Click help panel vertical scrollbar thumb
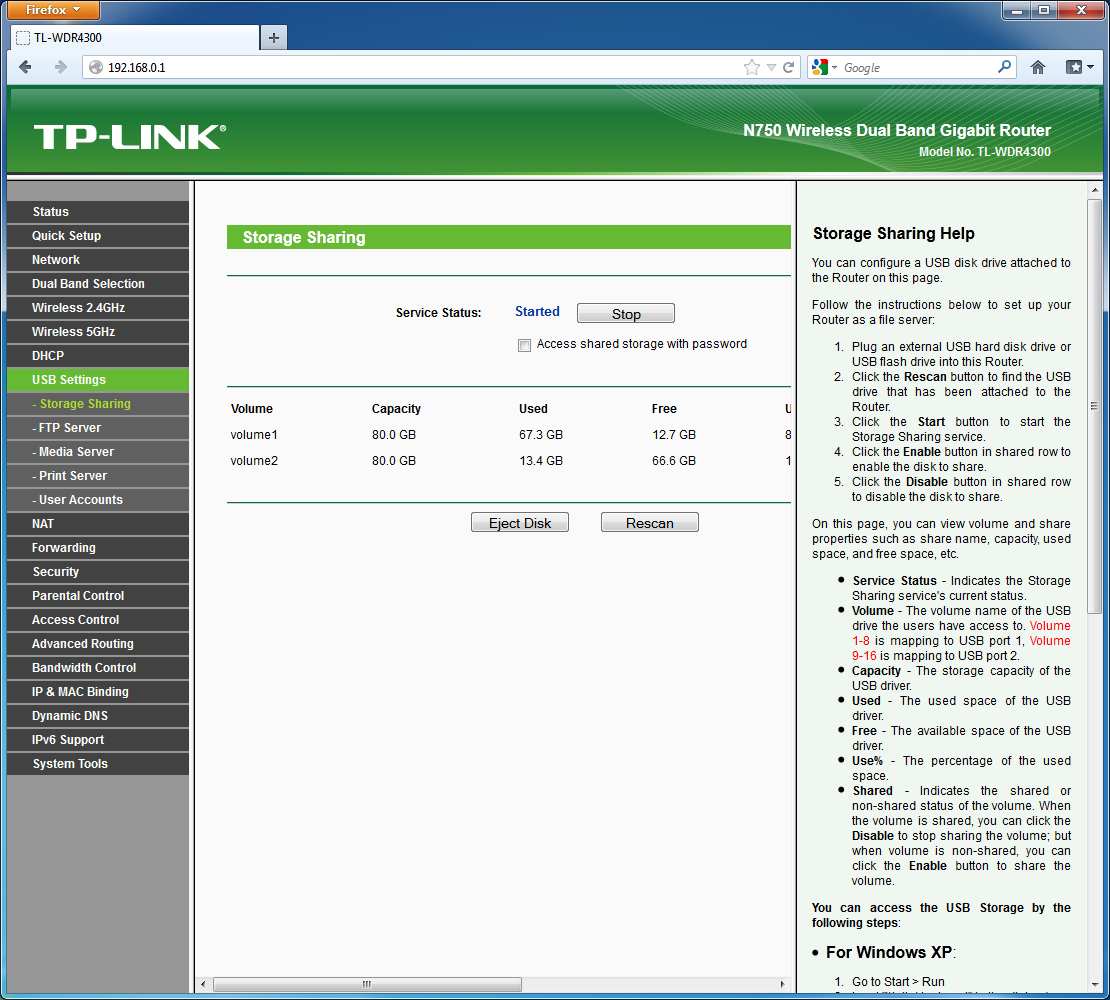The width and height of the screenshot is (1110, 1000). [1094, 406]
